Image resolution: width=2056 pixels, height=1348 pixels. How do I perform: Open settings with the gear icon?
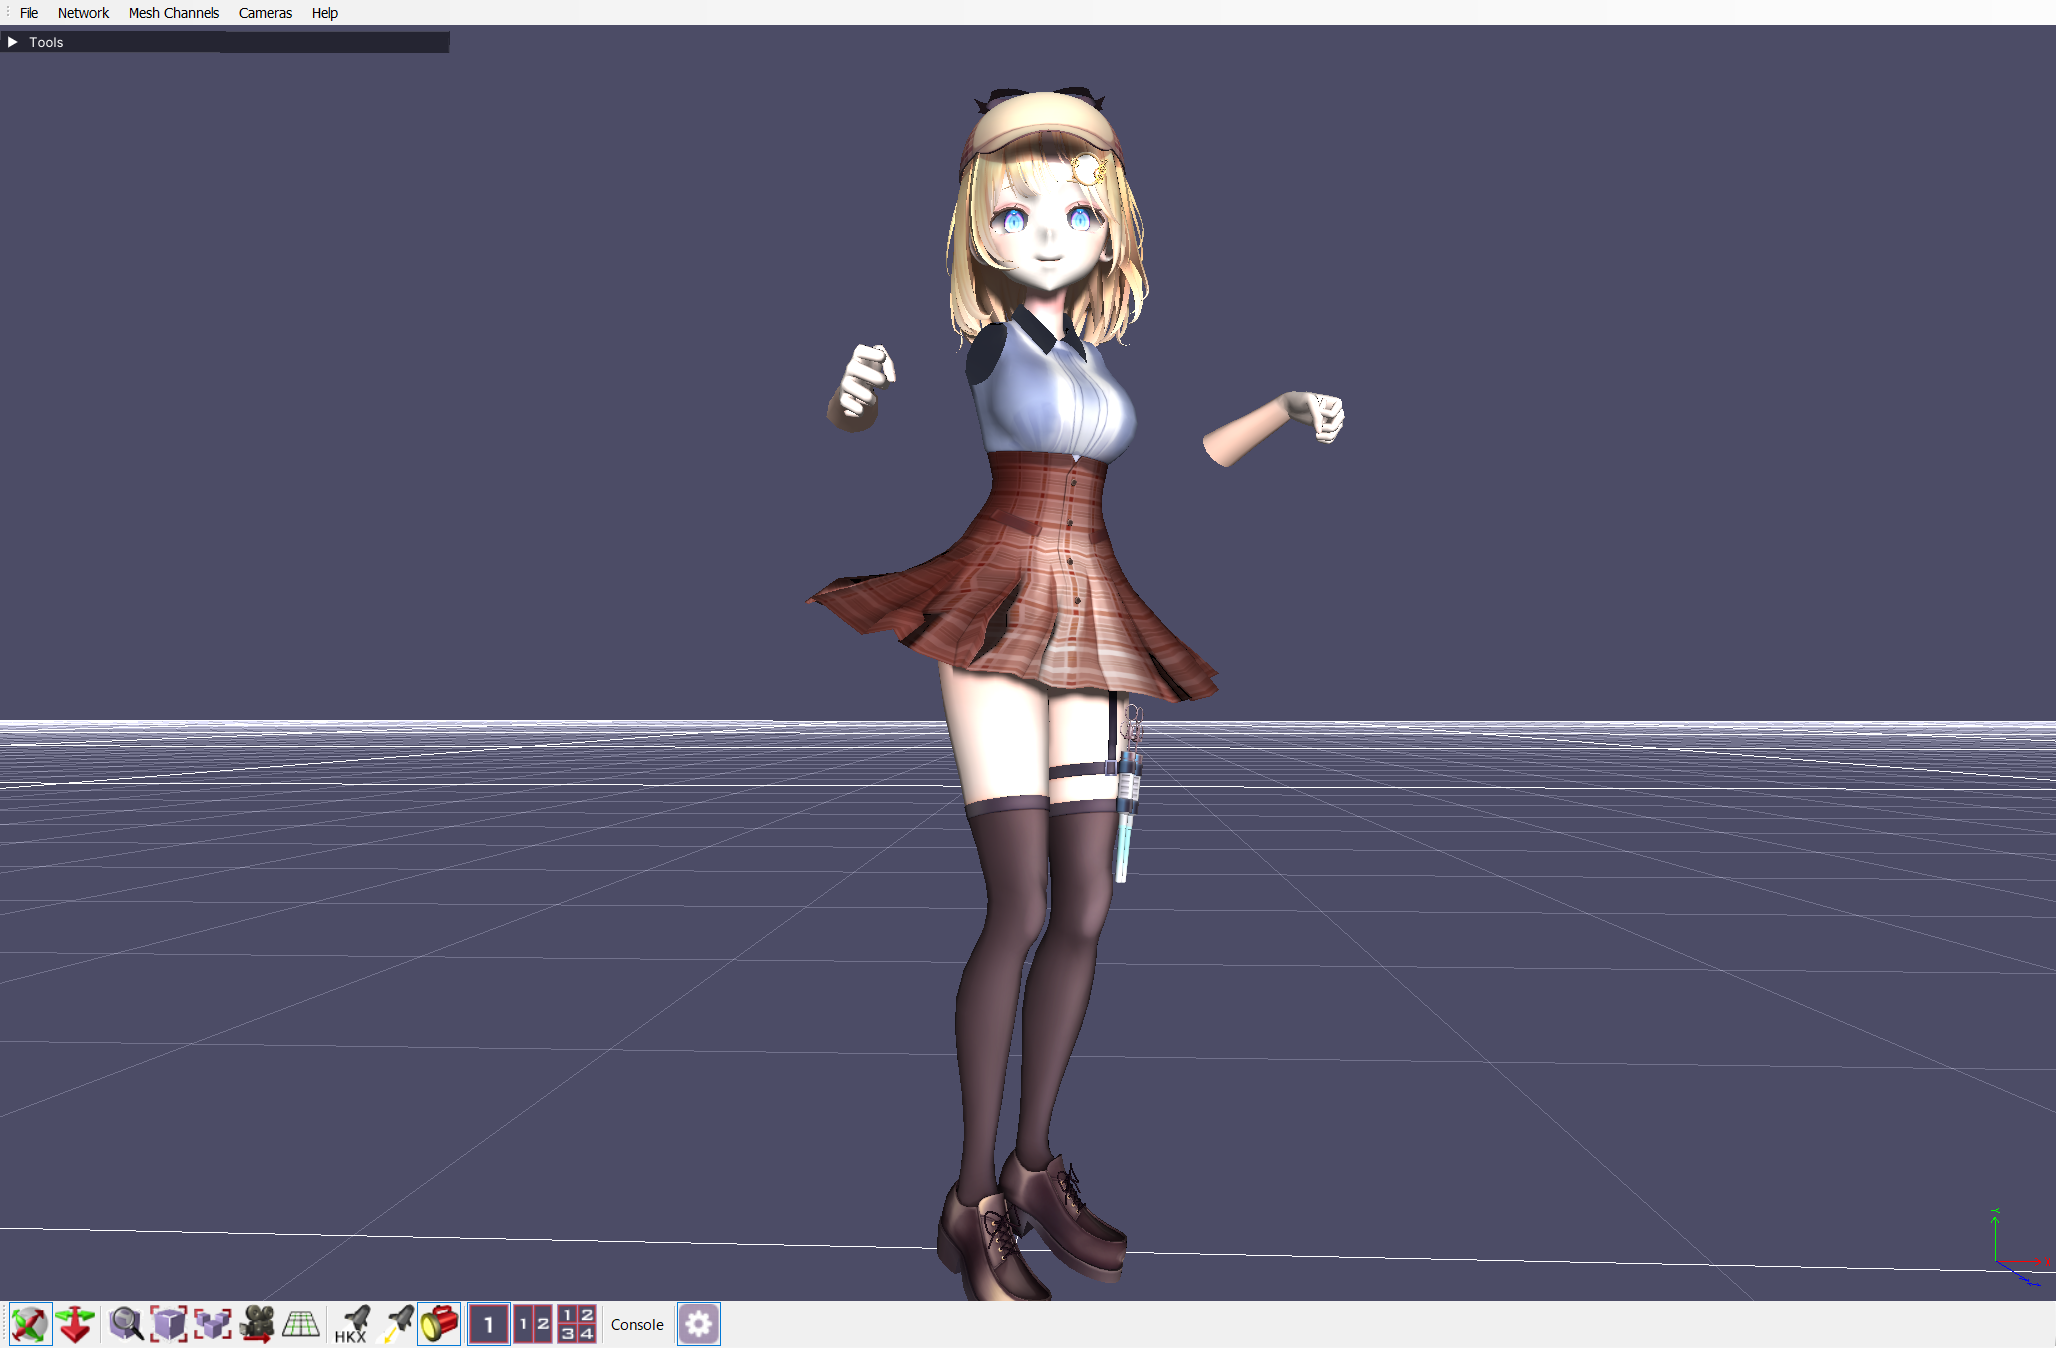[699, 1324]
